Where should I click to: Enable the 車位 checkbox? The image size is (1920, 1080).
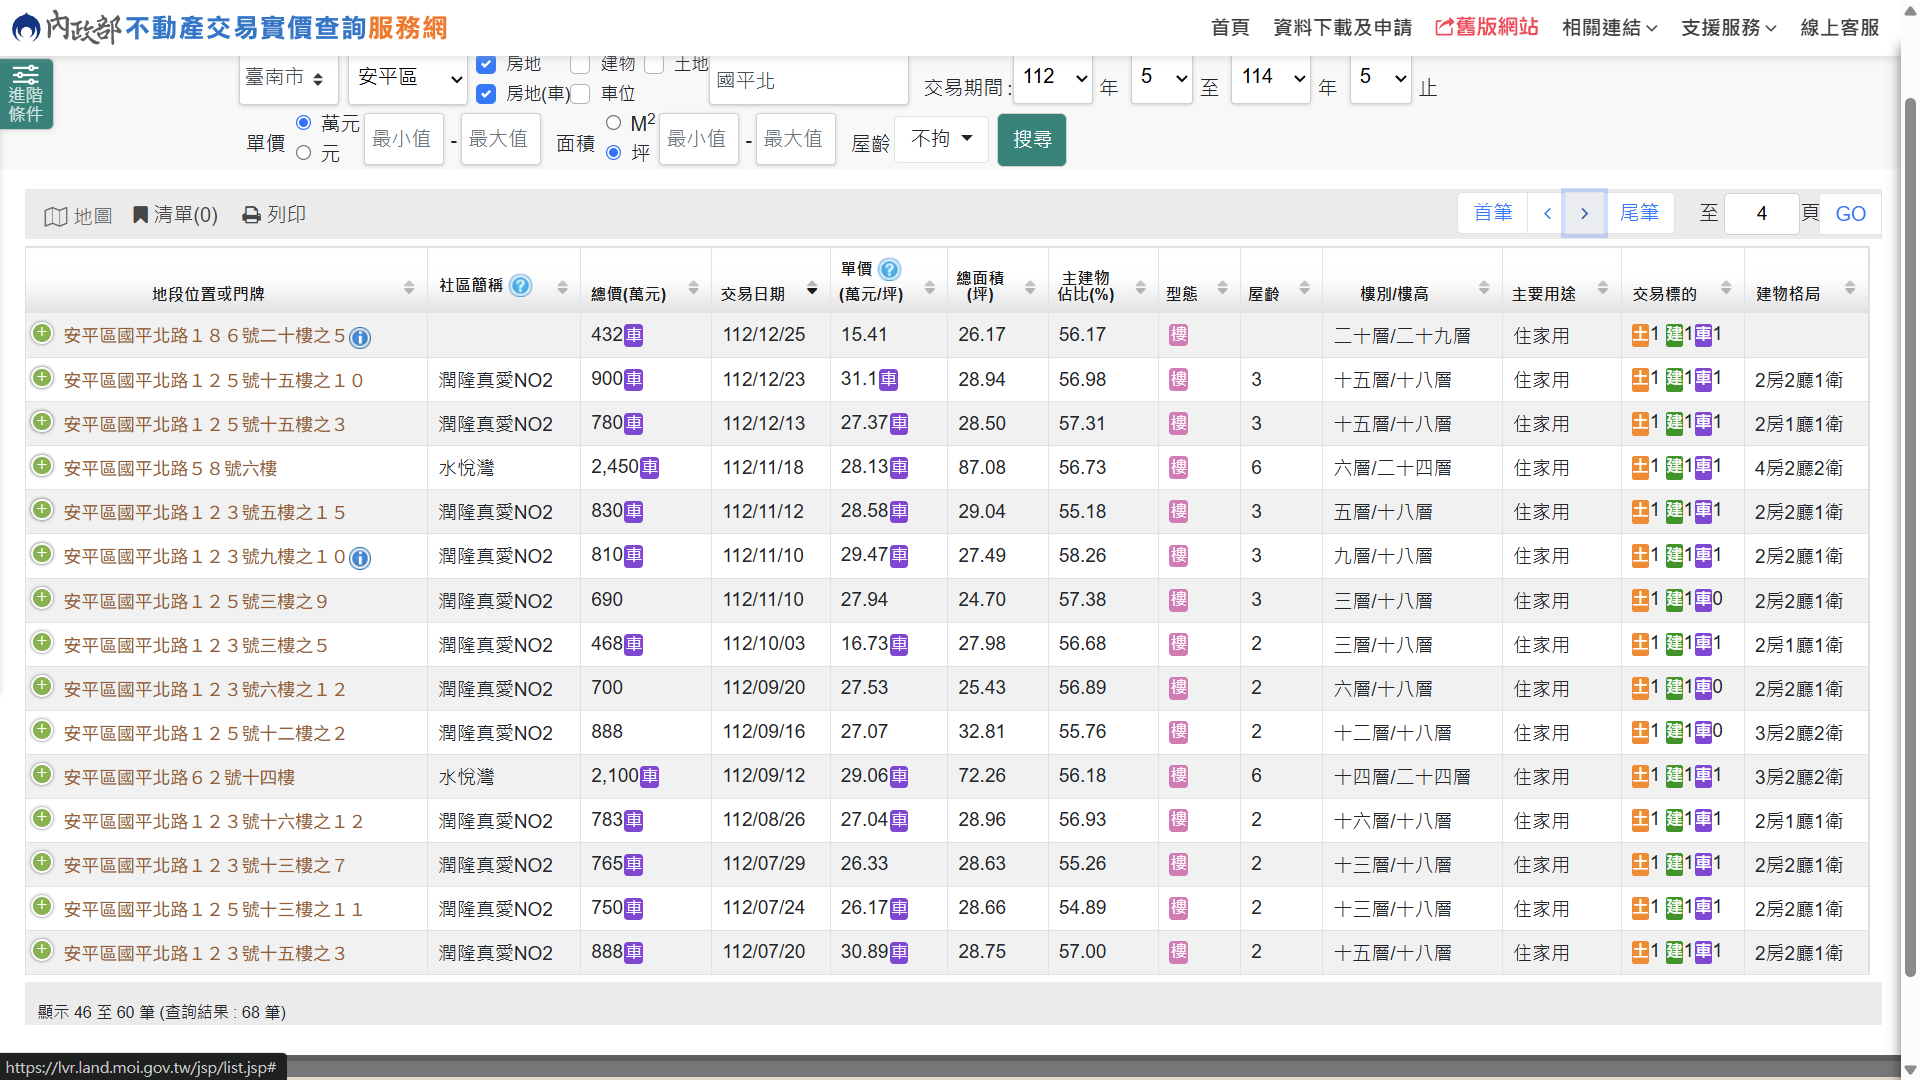tap(580, 94)
